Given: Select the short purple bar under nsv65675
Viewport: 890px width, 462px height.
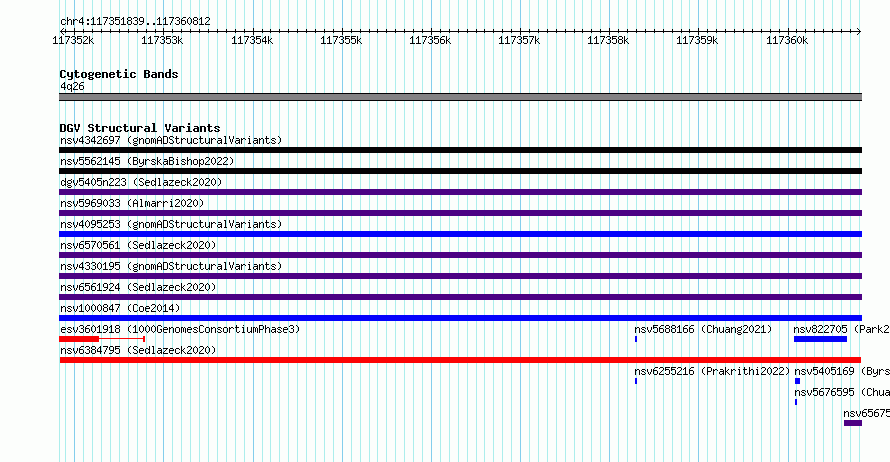Looking at the screenshot, I should [x=853, y=423].
